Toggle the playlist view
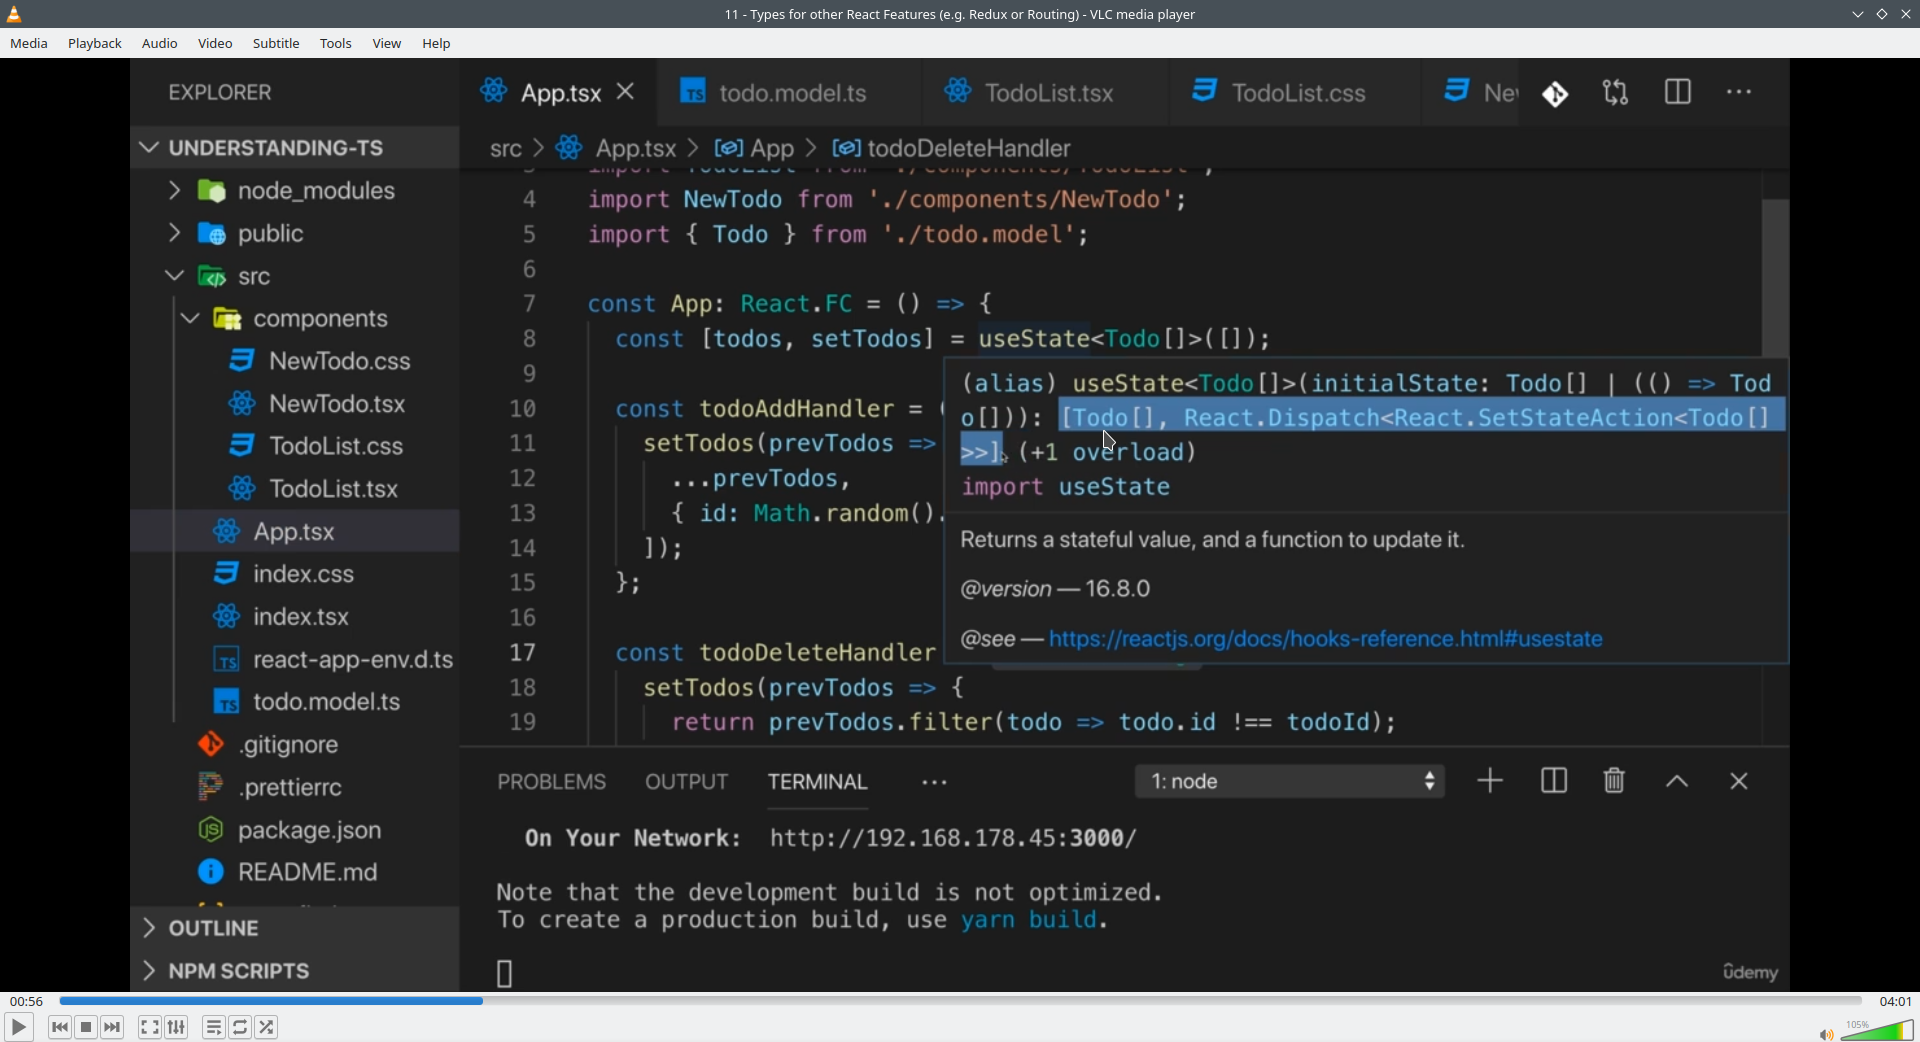This screenshot has width=1920, height=1042. pos(214,1027)
